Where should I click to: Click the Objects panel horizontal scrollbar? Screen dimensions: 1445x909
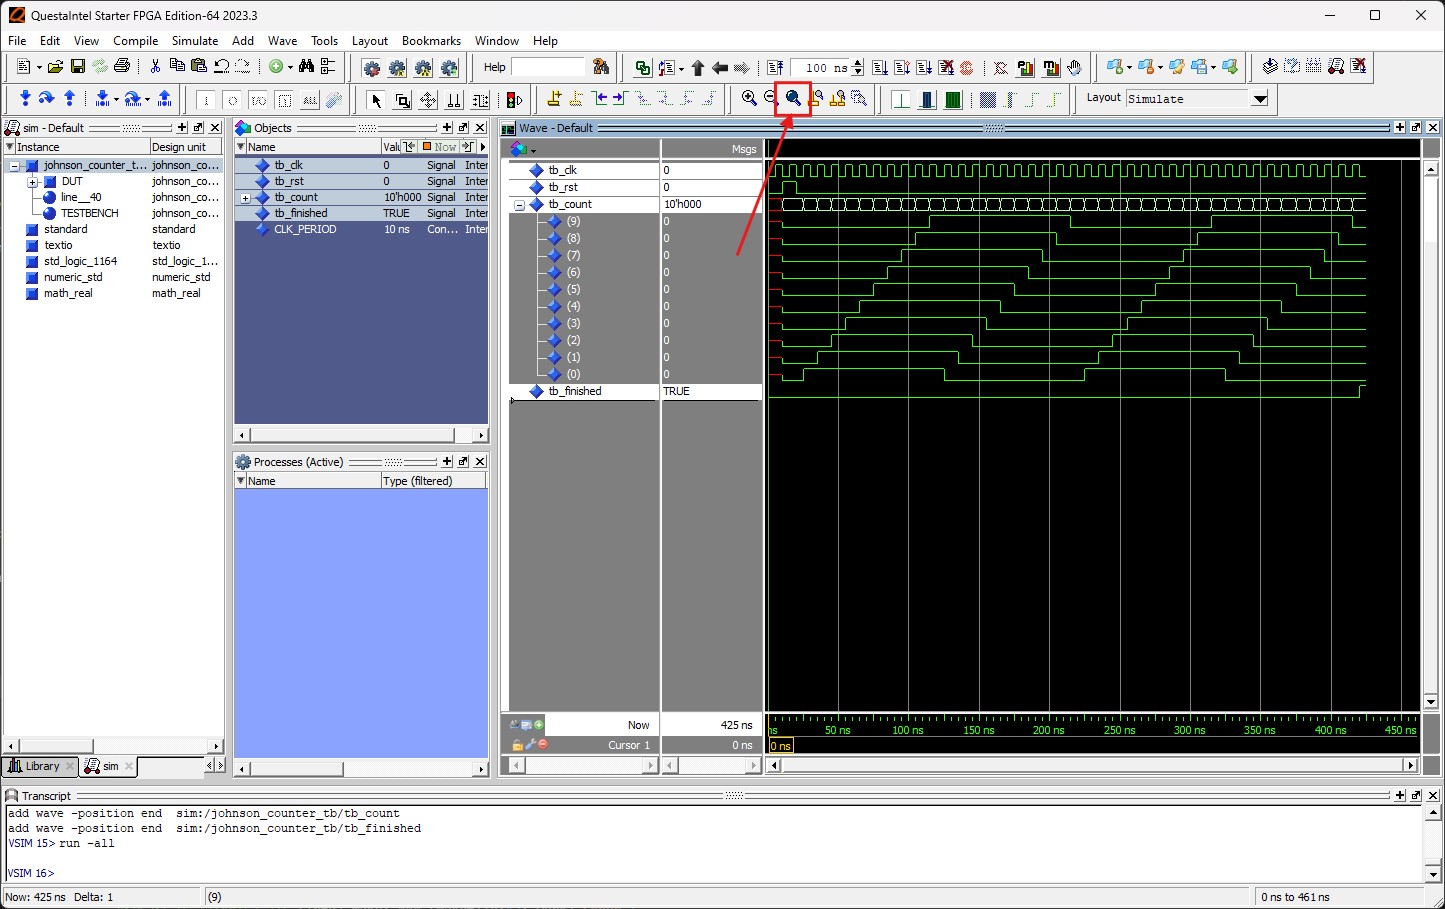click(361, 435)
